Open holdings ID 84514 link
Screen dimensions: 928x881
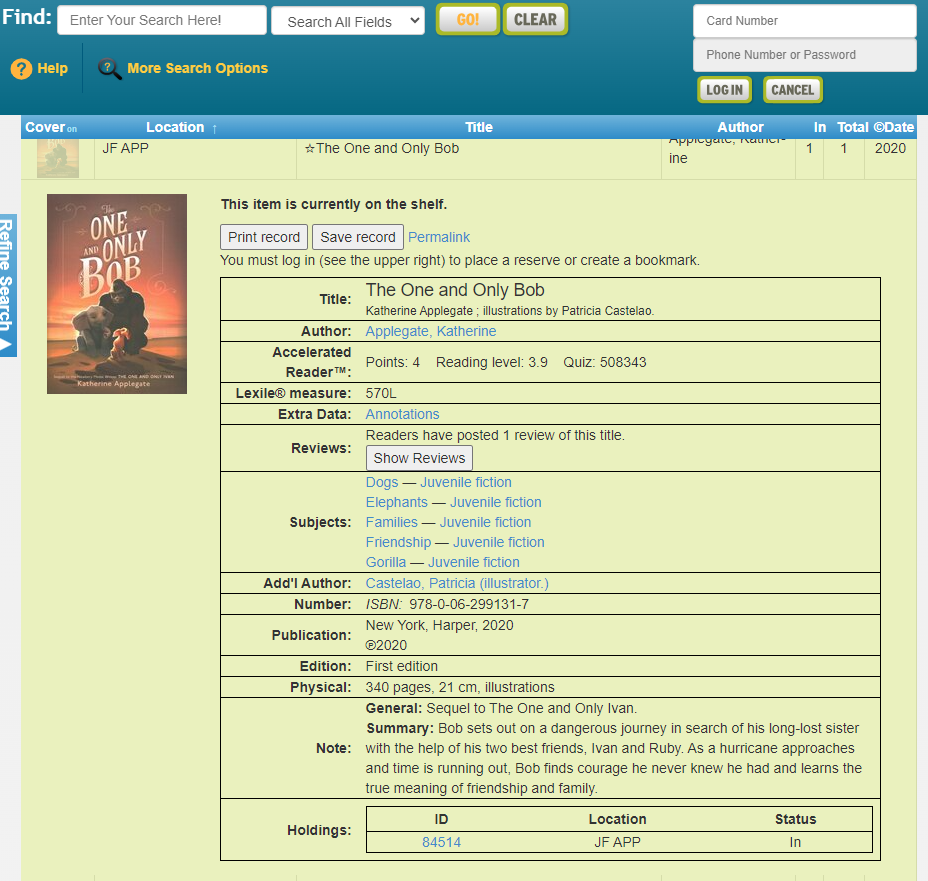[442, 843]
